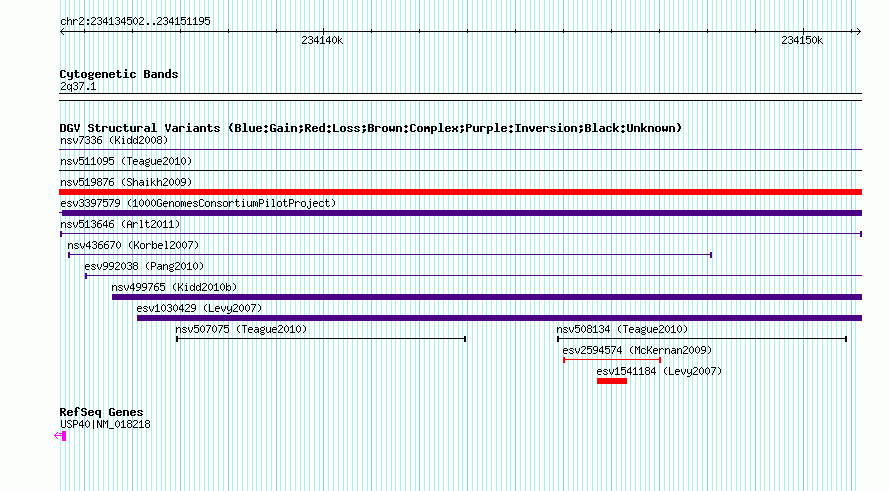Open nsv499765 (Kidd2010b) label
This screenshot has height=491, width=890.
(x=174, y=287)
